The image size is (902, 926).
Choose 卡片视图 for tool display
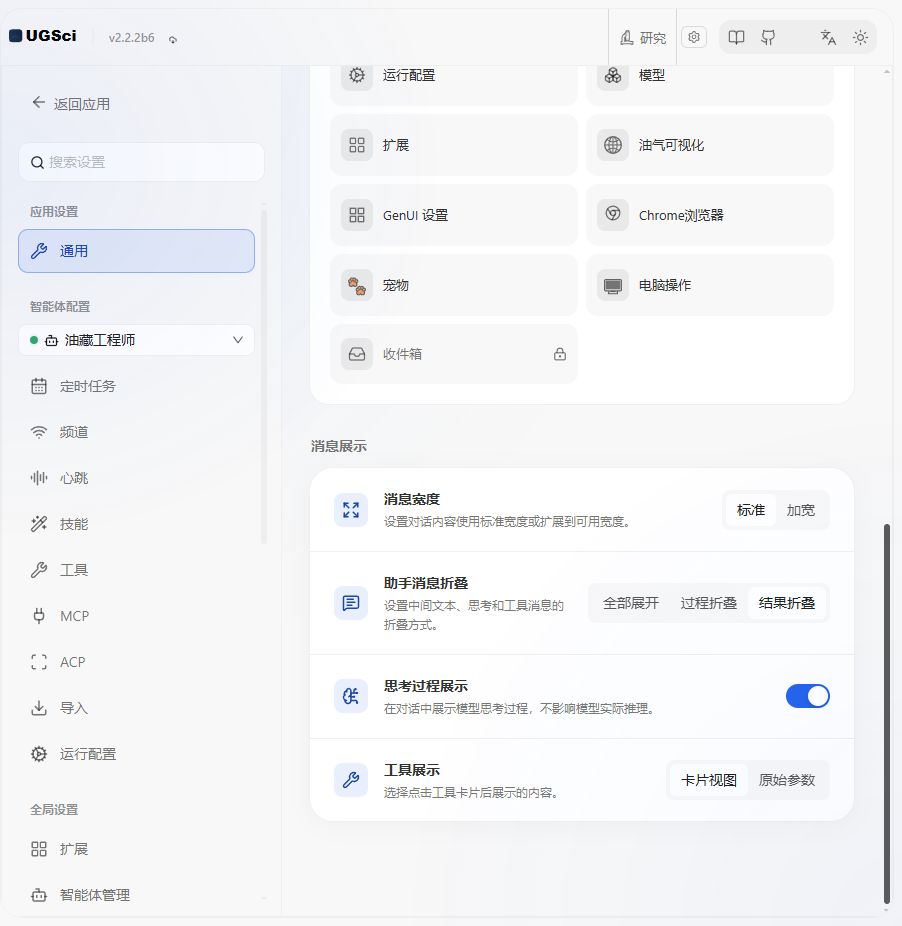pos(709,780)
